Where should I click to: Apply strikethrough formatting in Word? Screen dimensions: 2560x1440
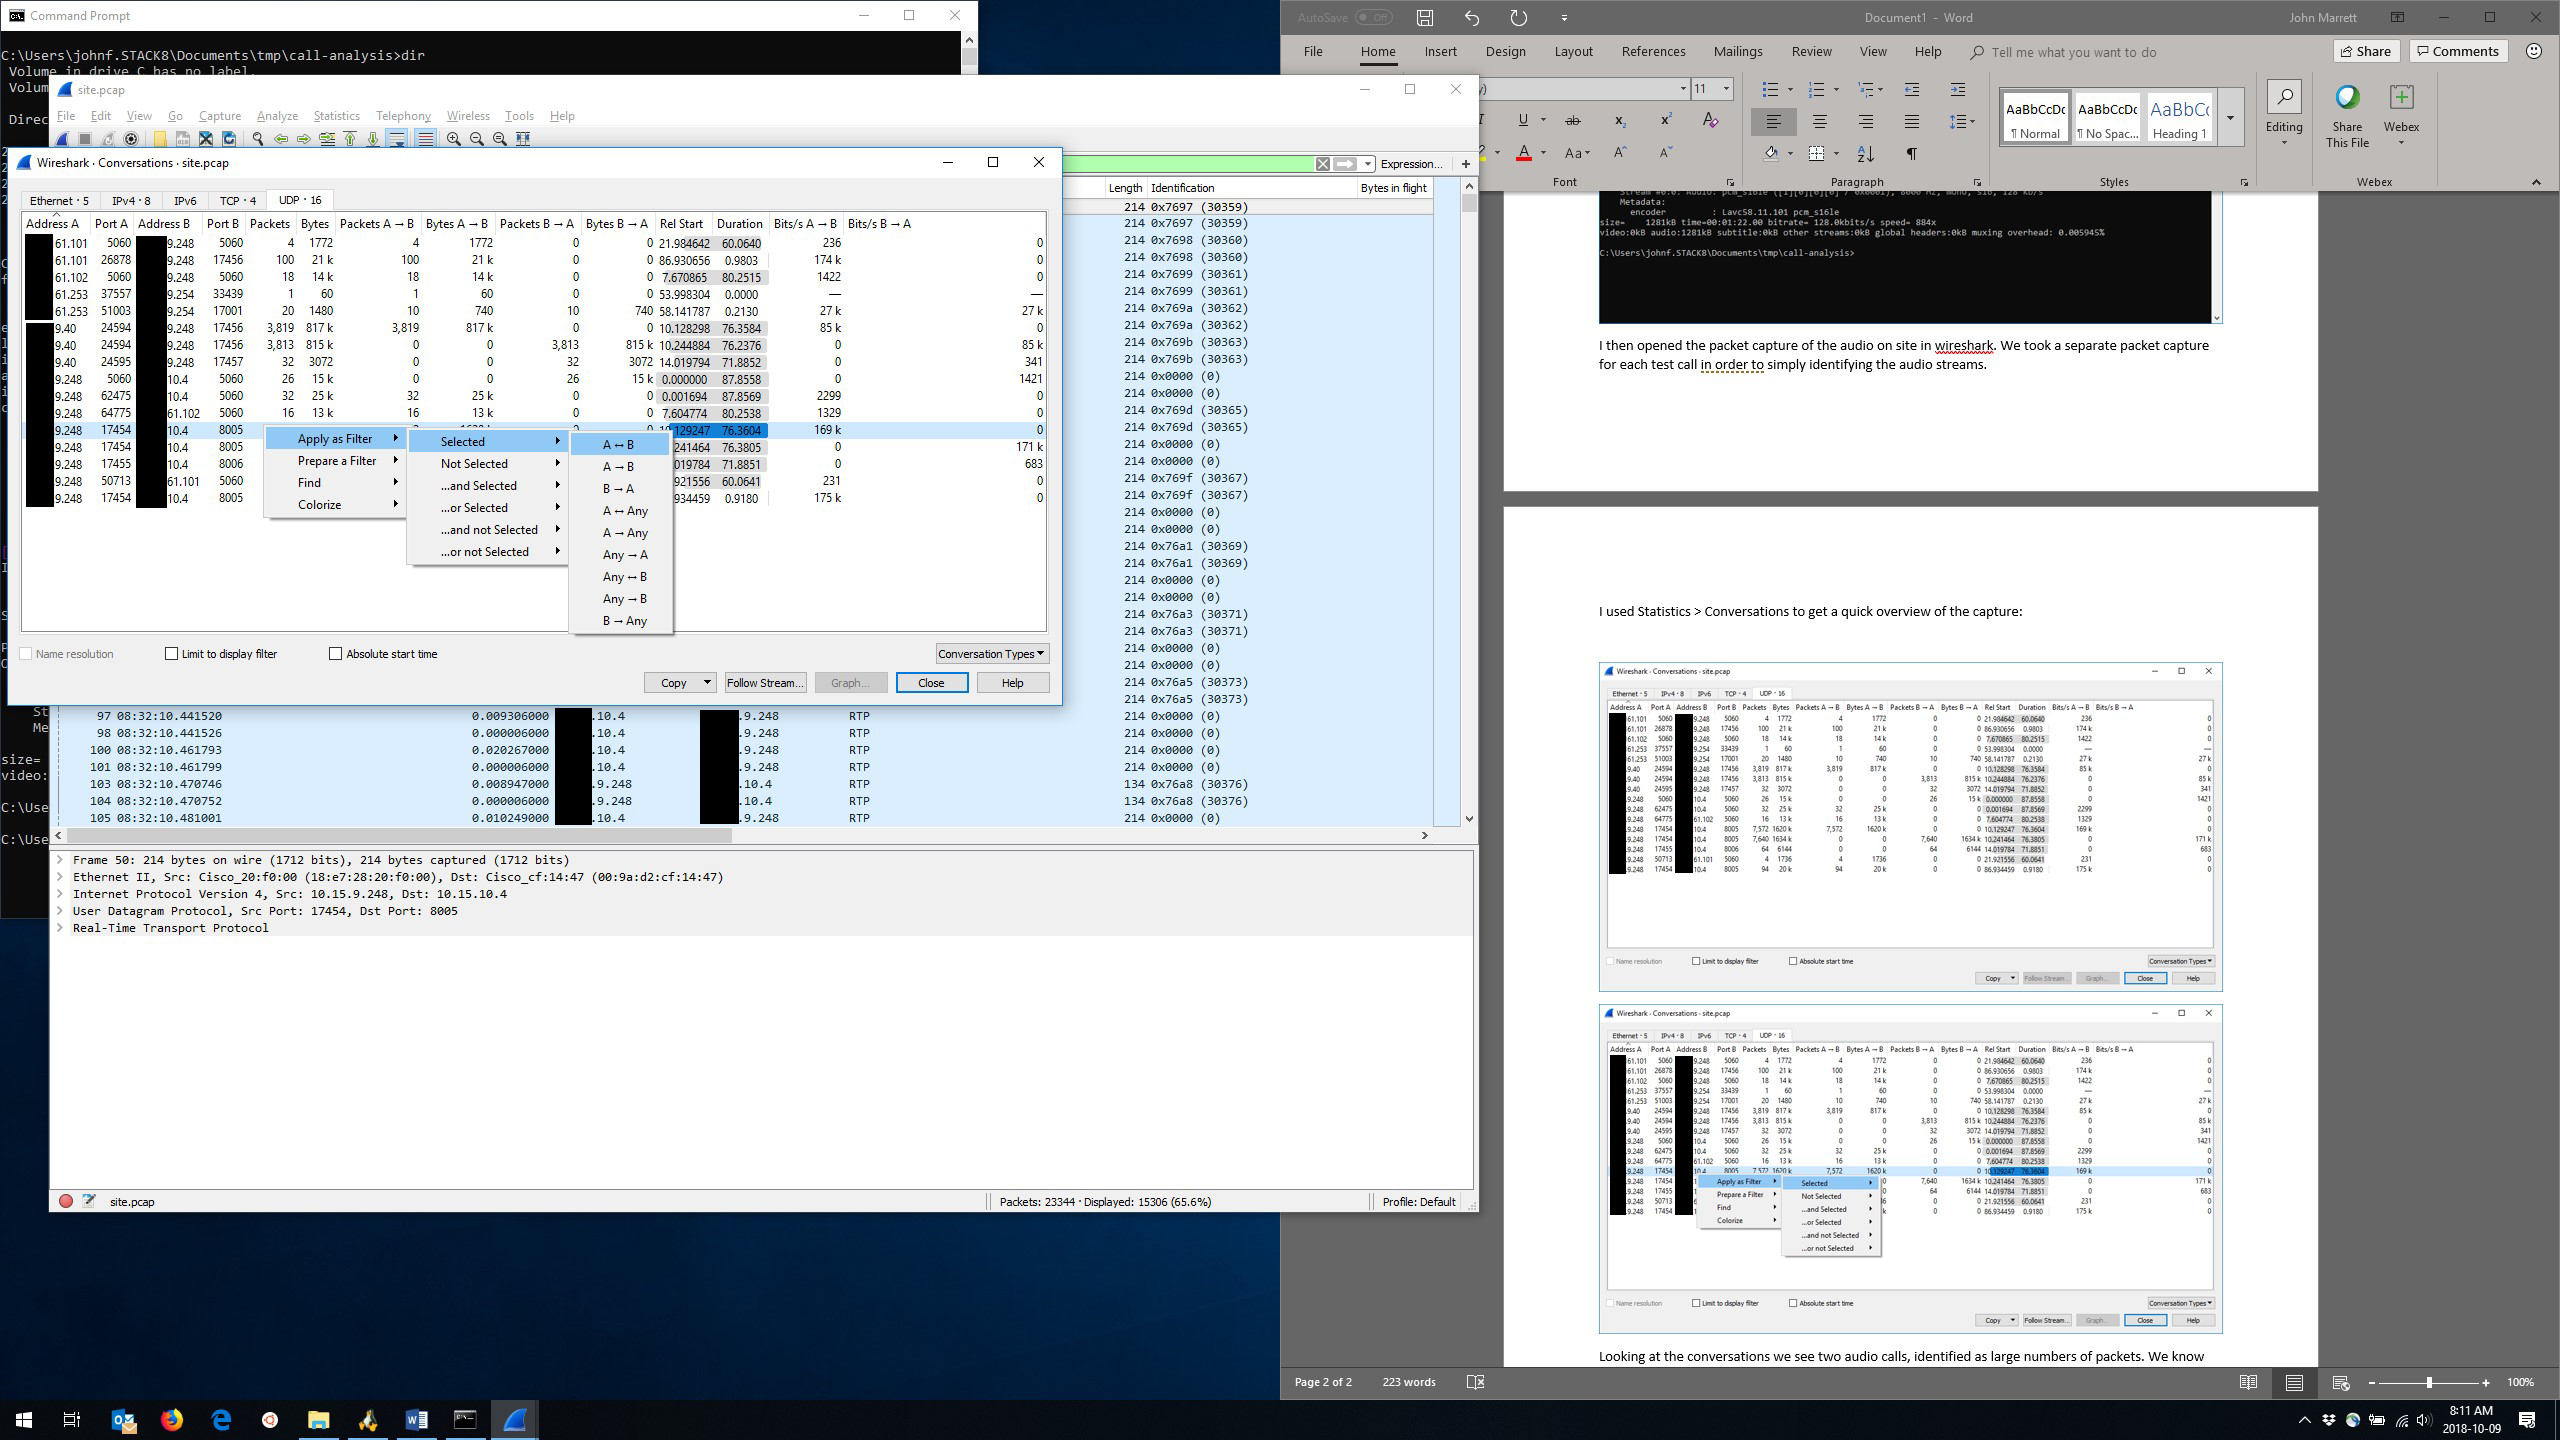pos(1572,121)
